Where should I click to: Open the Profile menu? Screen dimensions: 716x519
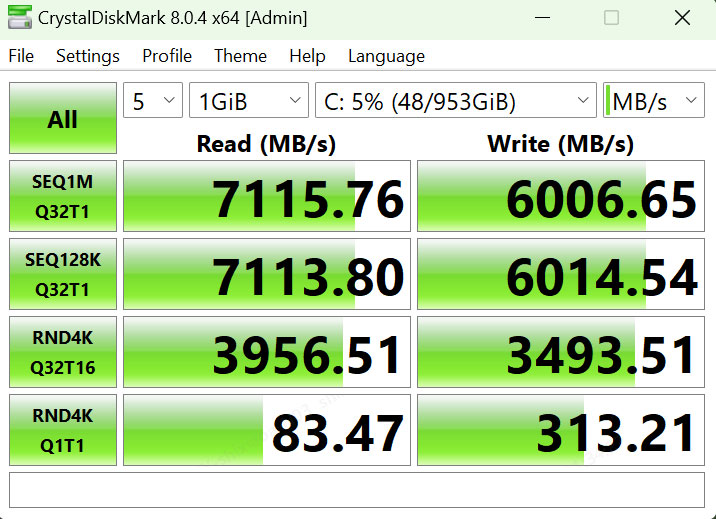166,56
